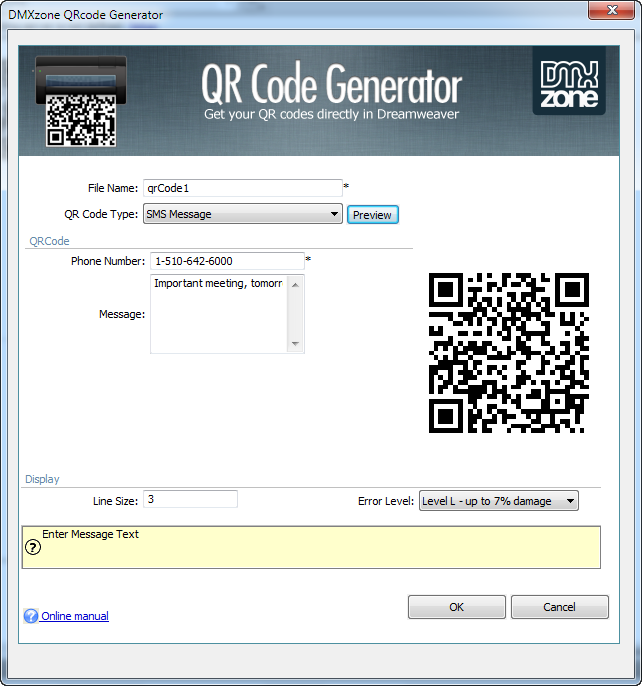The width and height of the screenshot is (642, 686).
Task: Click the DMXzone logo in banner
Action: [x=569, y=81]
